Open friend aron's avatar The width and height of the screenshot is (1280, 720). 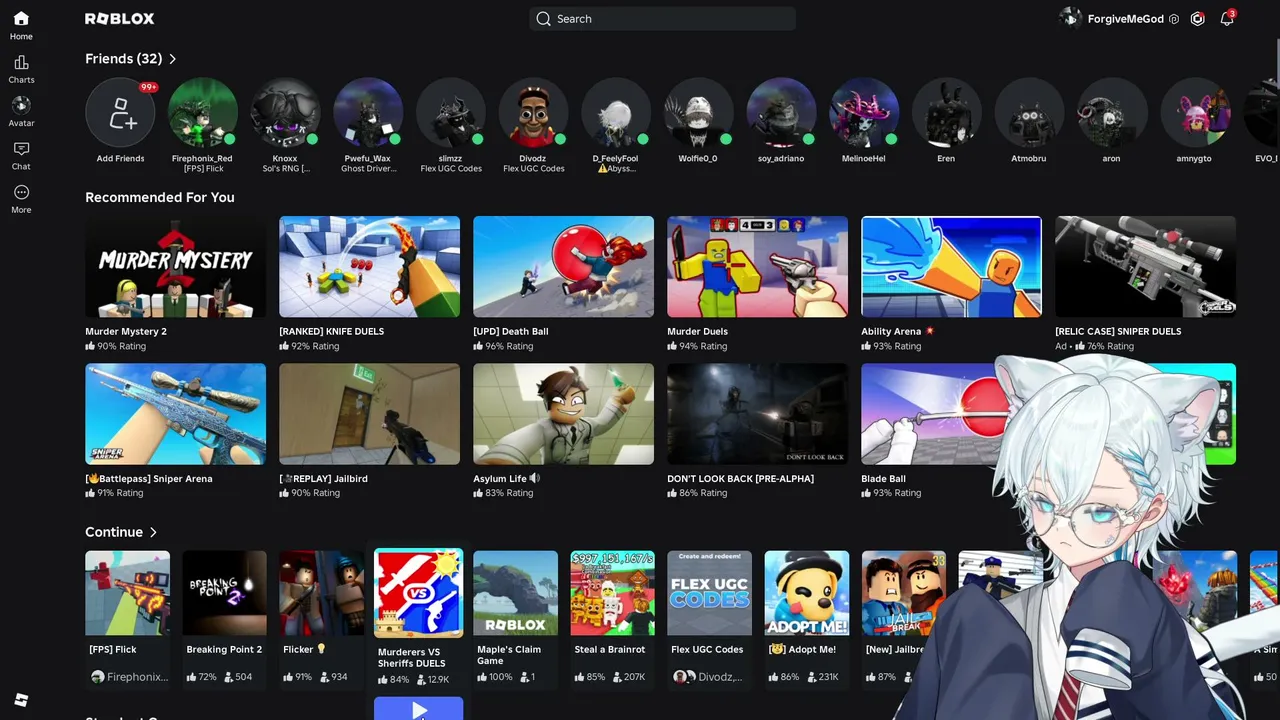(x=1111, y=113)
